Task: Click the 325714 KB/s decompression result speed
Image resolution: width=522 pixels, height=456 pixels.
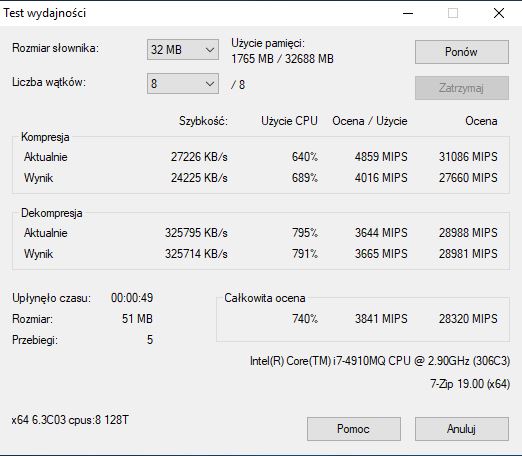Action: pyautogui.click(x=196, y=254)
